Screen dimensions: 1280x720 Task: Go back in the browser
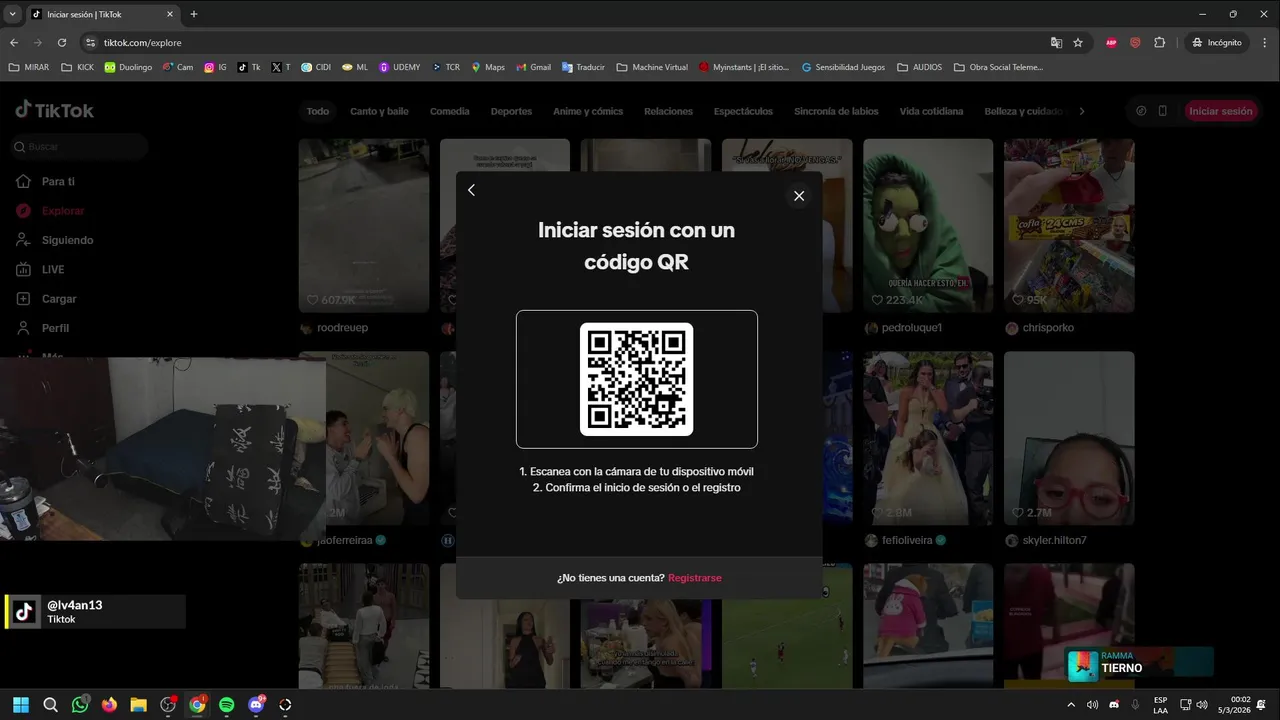14,43
